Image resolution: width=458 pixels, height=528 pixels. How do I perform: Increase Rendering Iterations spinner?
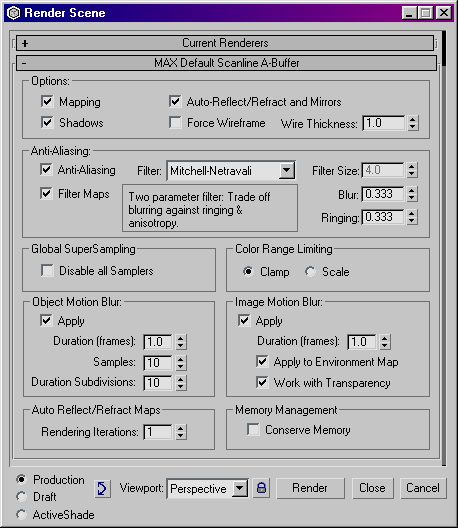[x=181, y=428]
